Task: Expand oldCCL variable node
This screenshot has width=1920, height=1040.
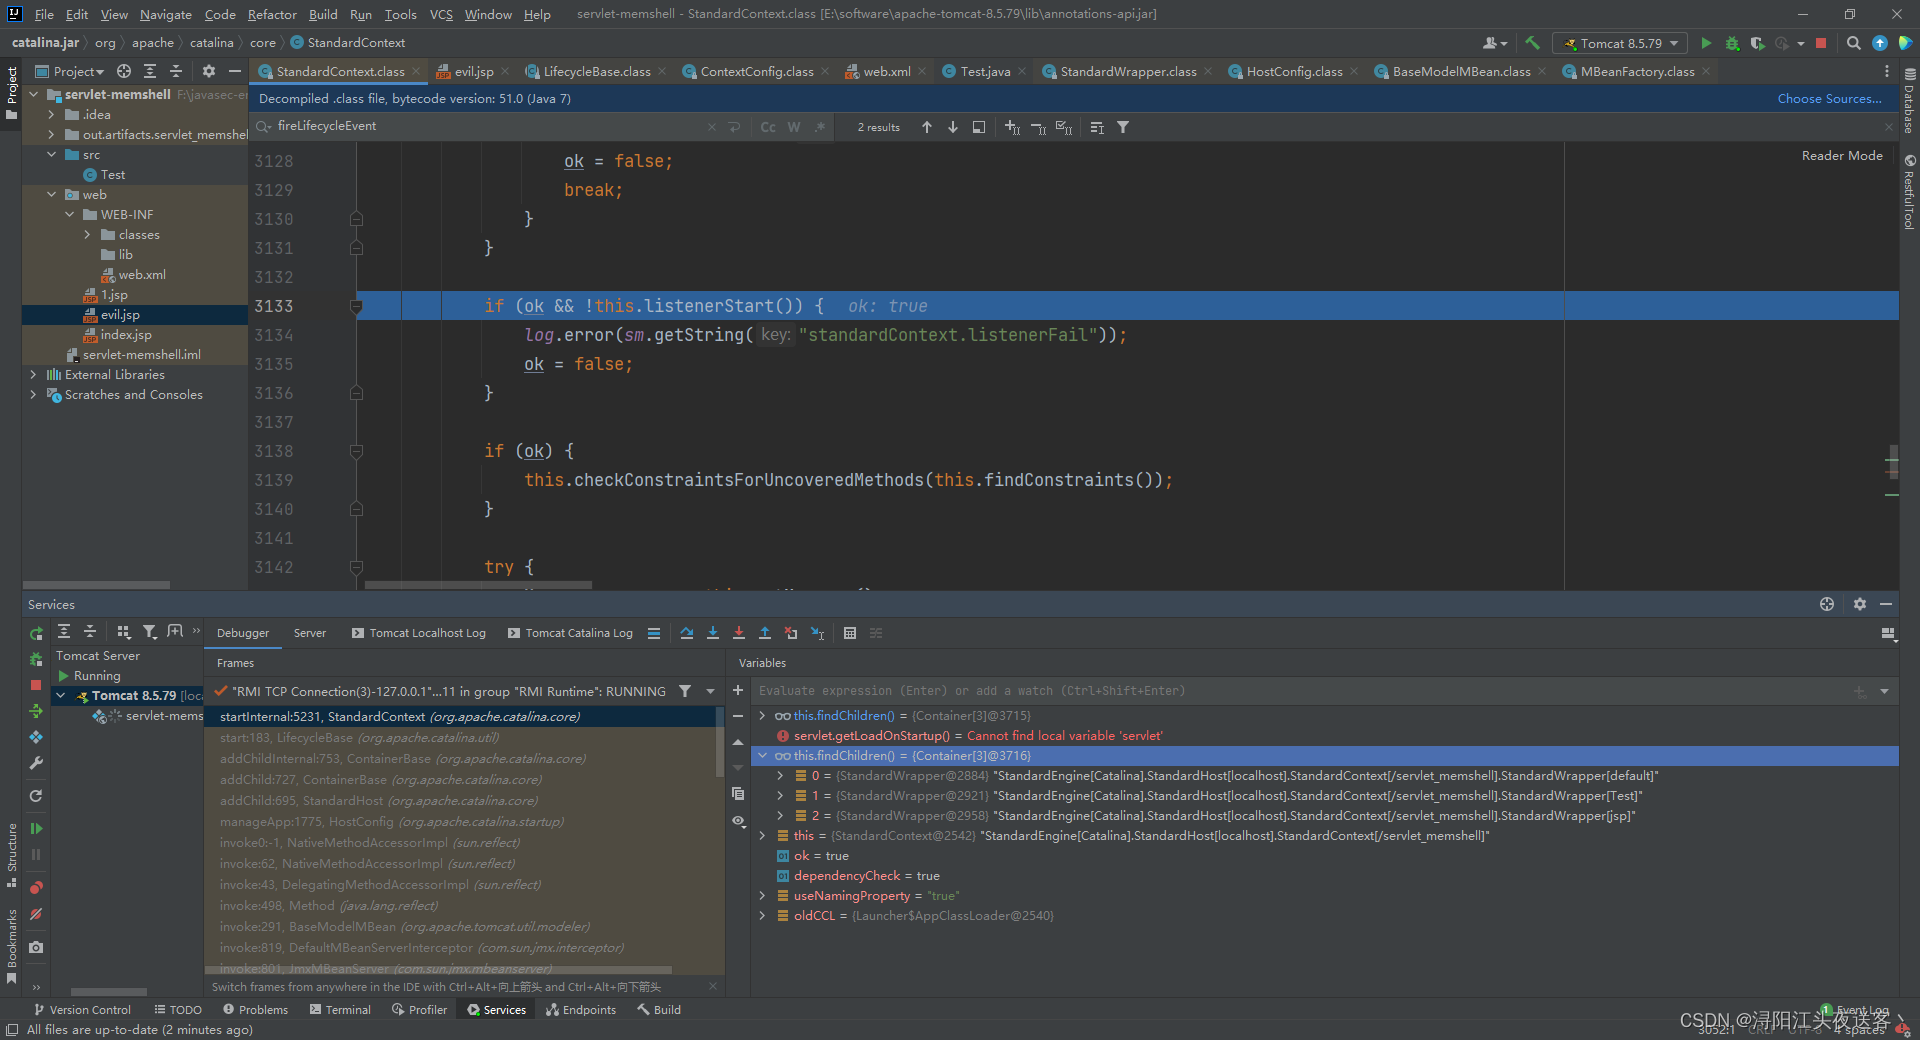Action: click(762, 916)
